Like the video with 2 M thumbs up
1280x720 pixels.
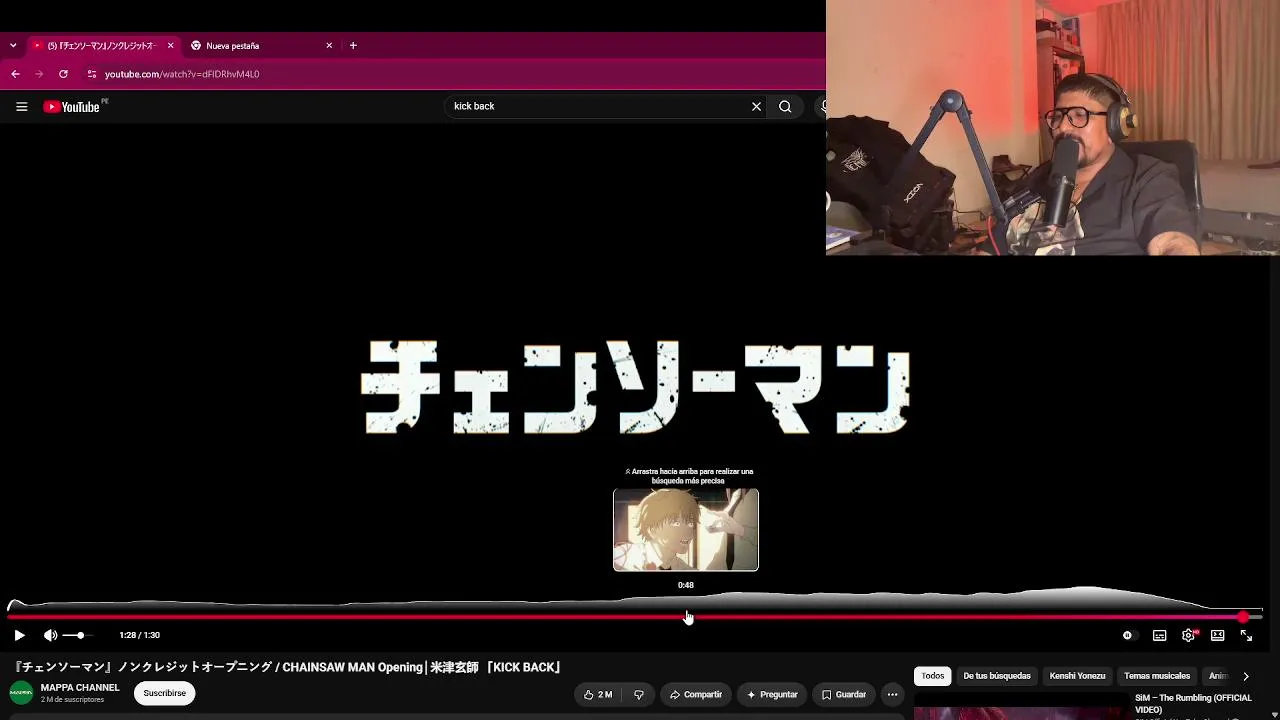tap(598, 694)
